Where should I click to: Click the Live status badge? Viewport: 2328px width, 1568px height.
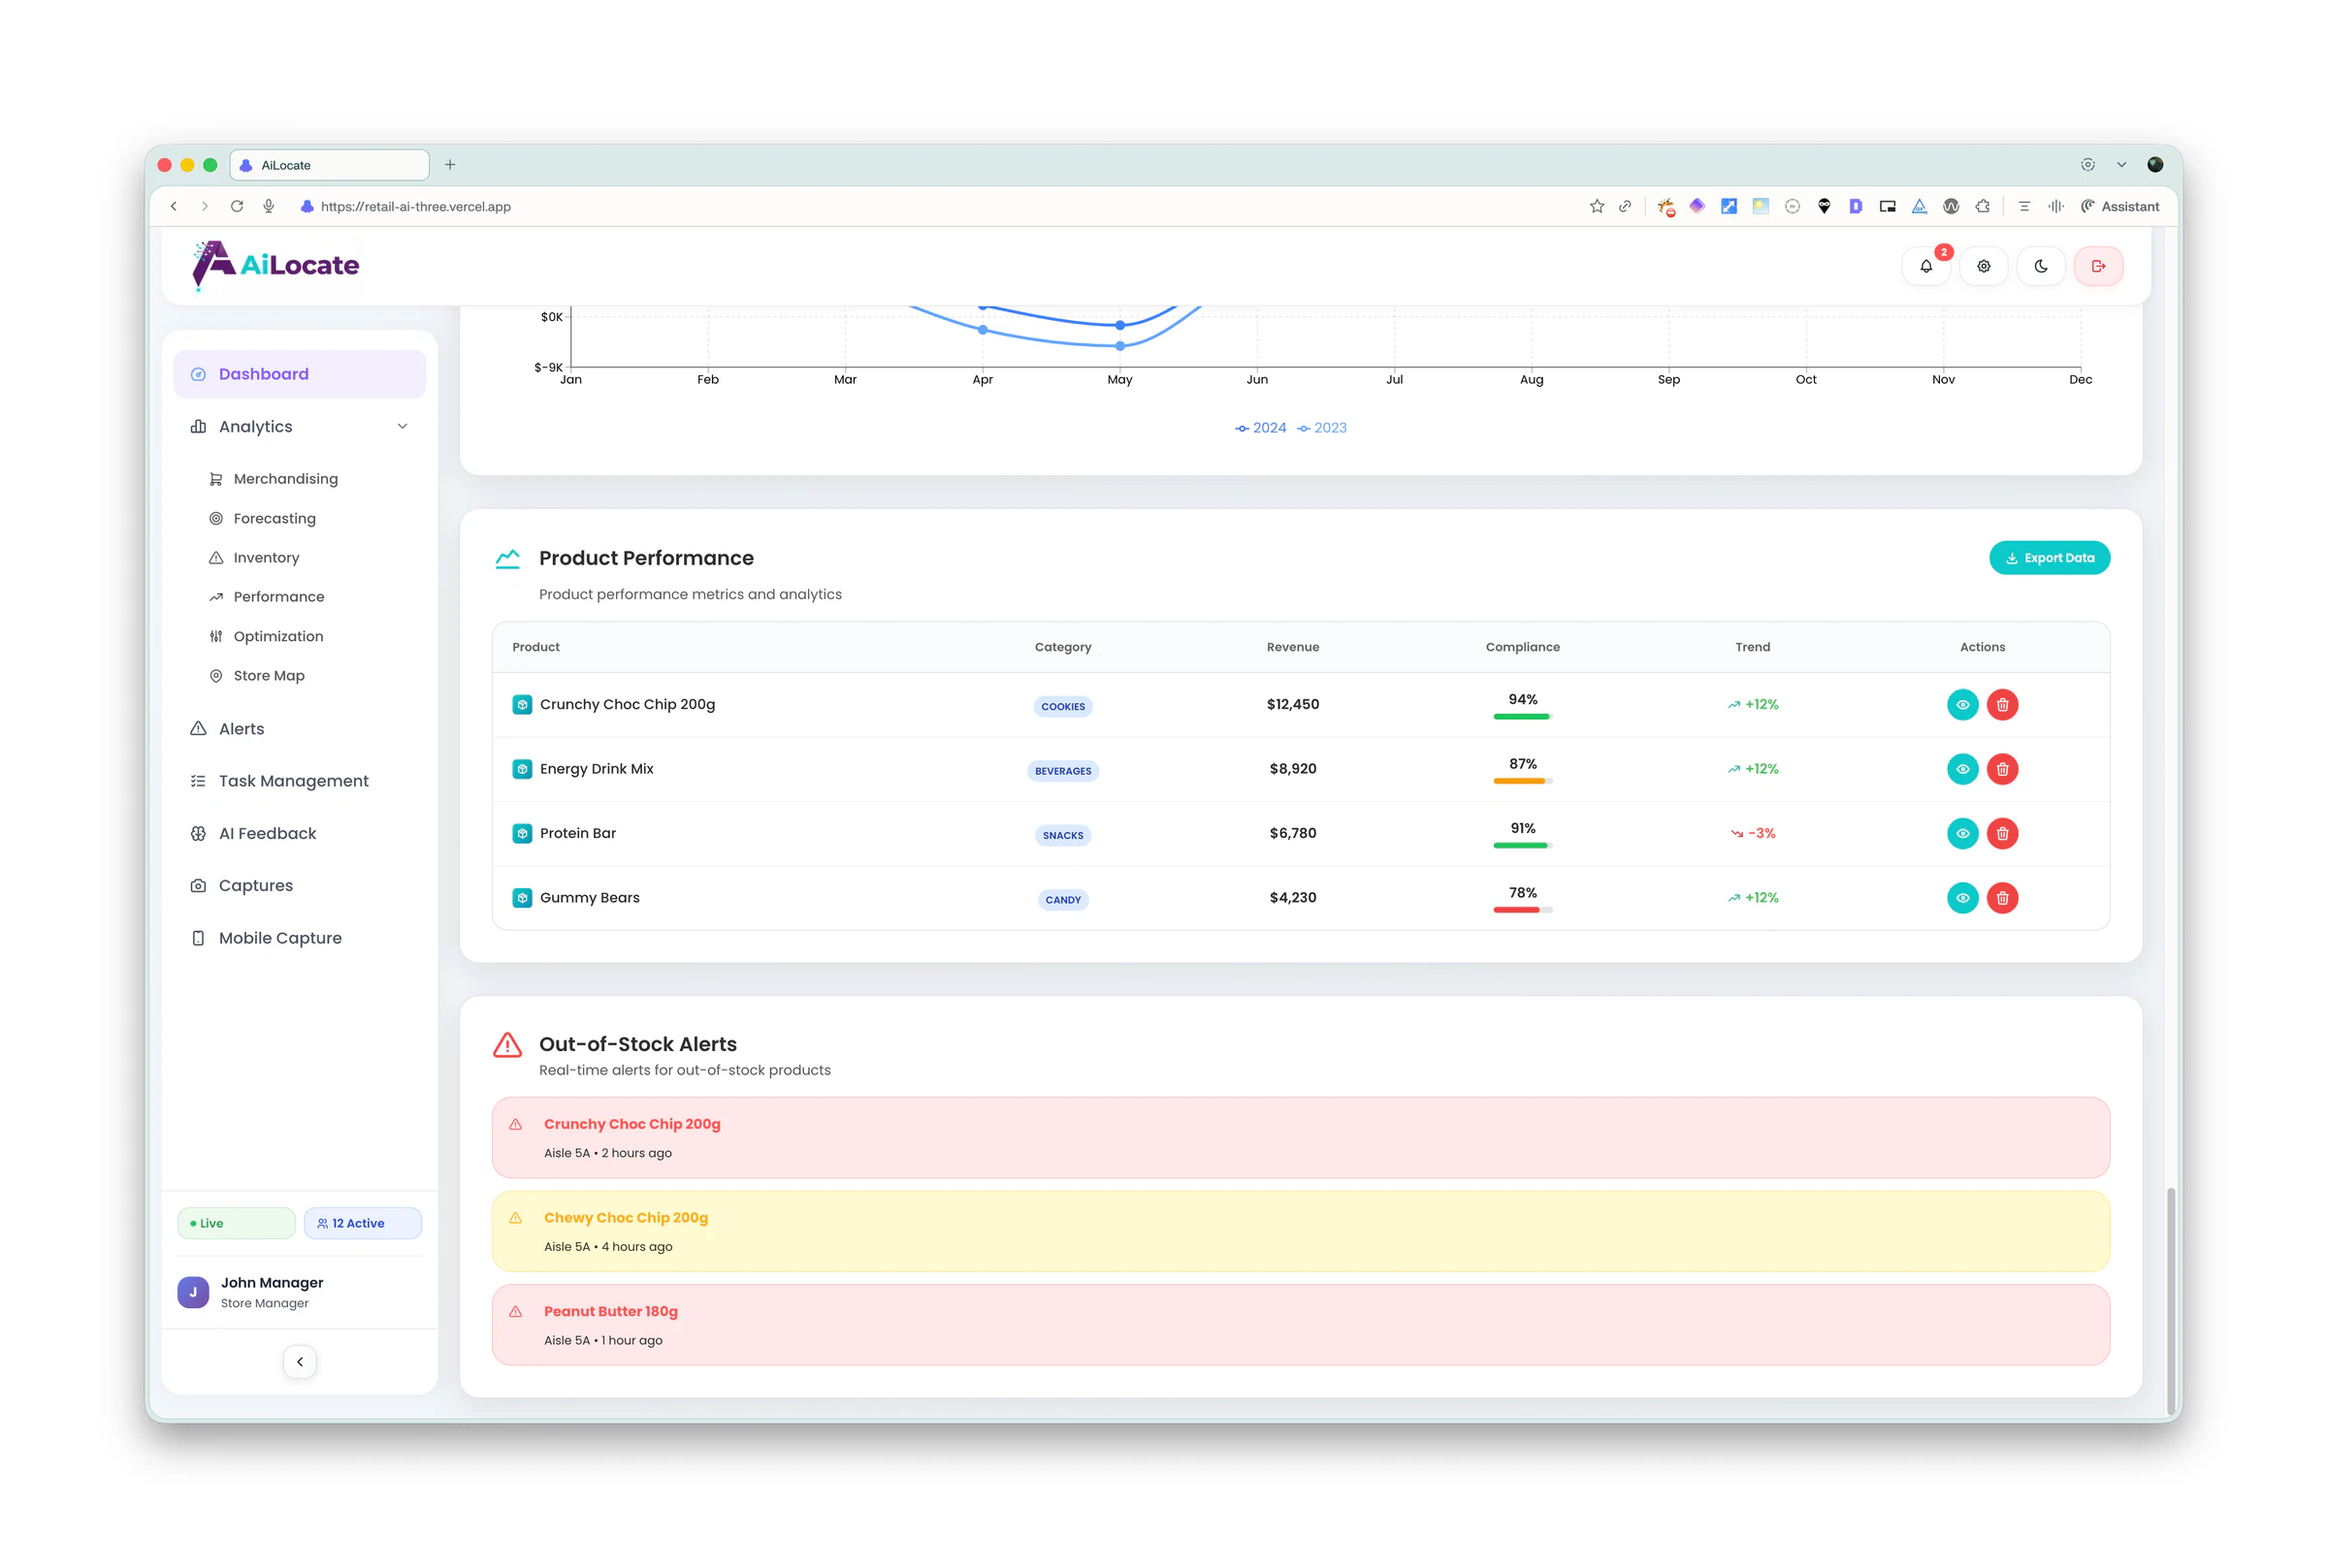(x=236, y=1223)
